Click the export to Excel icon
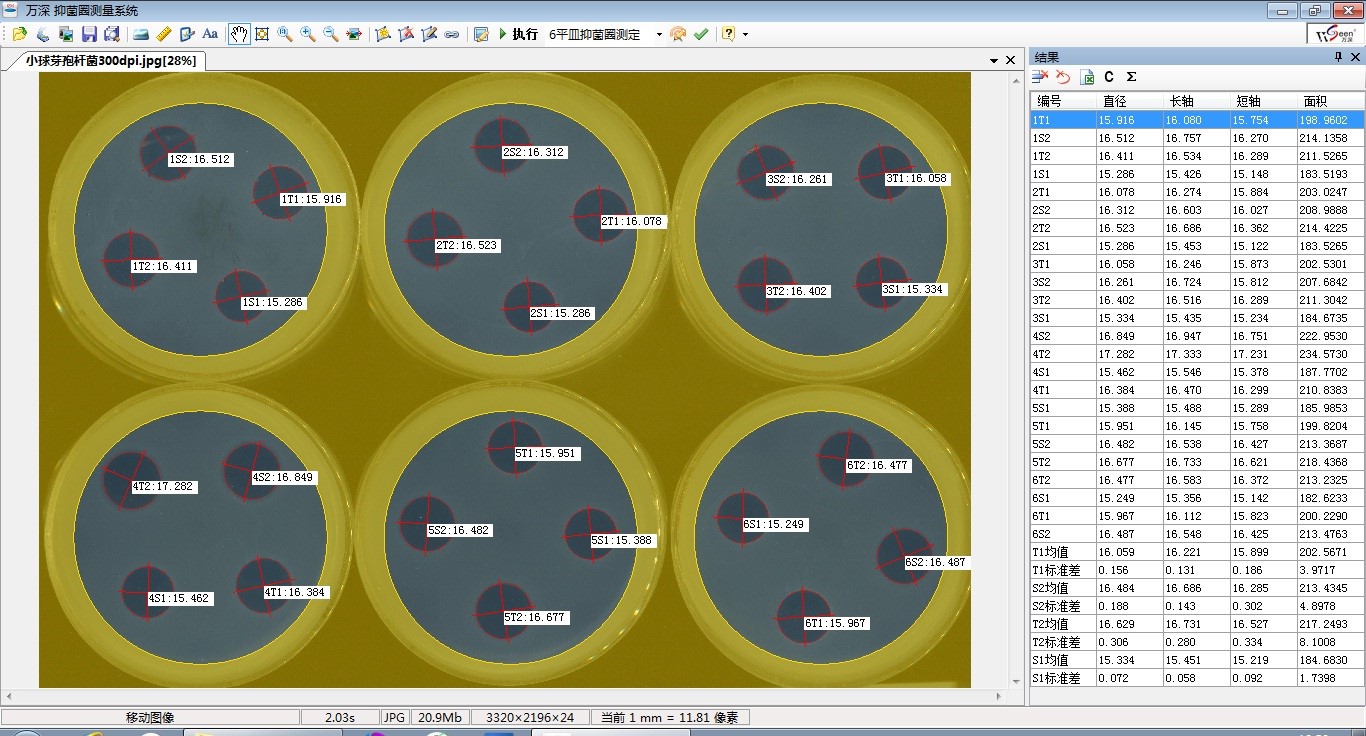 pyautogui.click(x=1087, y=77)
